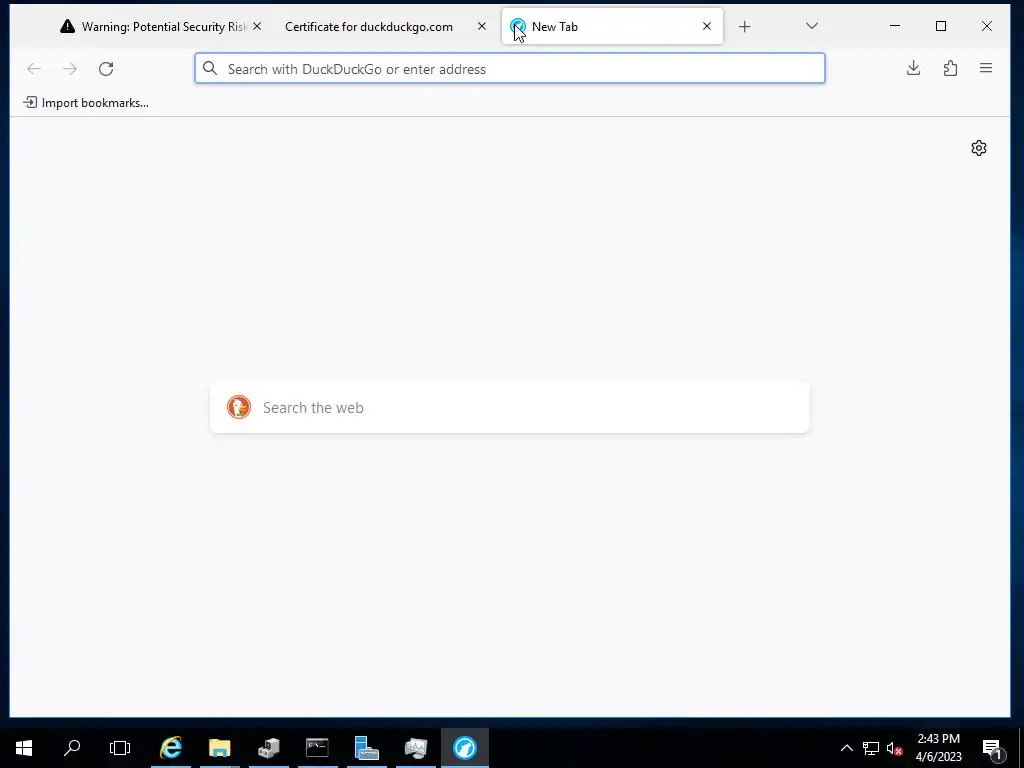This screenshot has width=1024, height=768.
Task: Click Import bookmarks... in bookmarks toolbar
Action: click(x=86, y=103)
